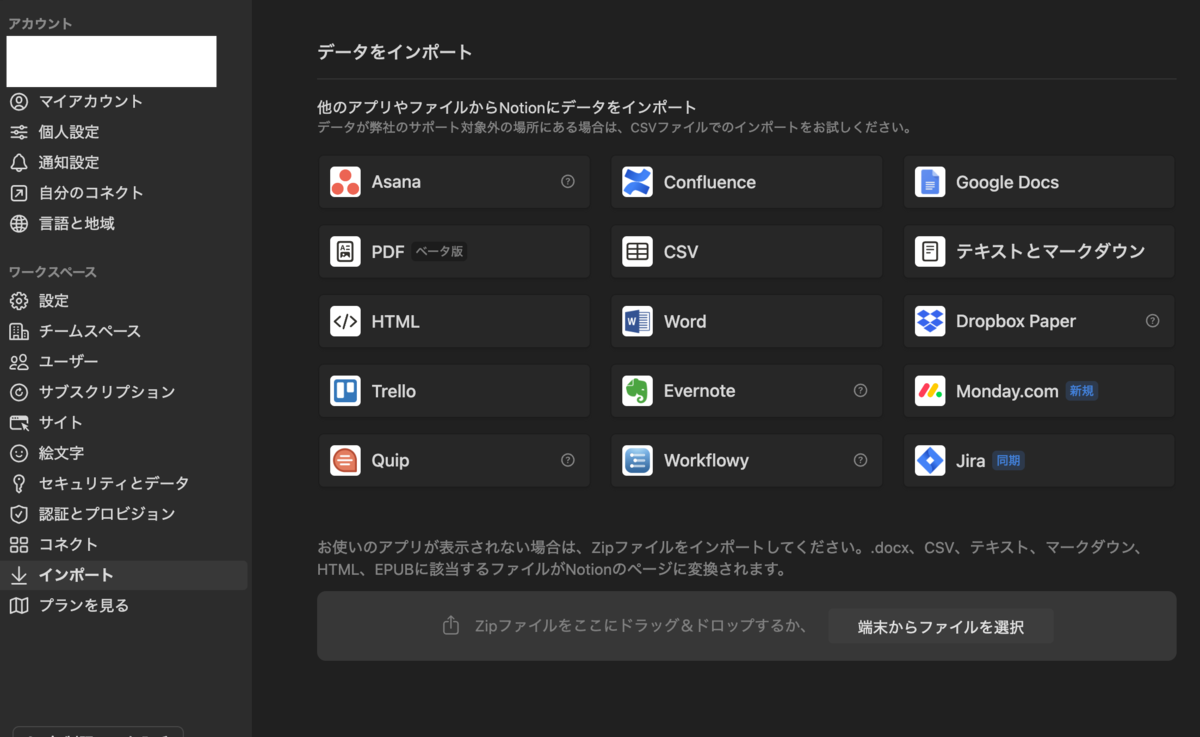The image size is (1200, 737).
Task: Open サイト in sidebar
Action: click(x=124, y=422)
